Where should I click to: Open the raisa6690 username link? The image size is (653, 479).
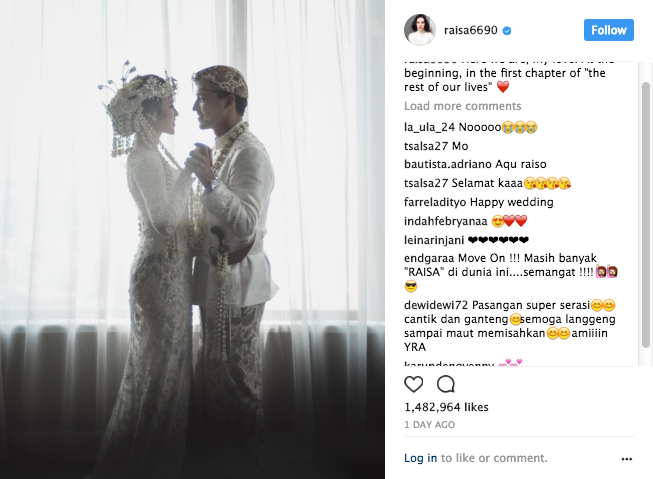(x=471, y=30)
